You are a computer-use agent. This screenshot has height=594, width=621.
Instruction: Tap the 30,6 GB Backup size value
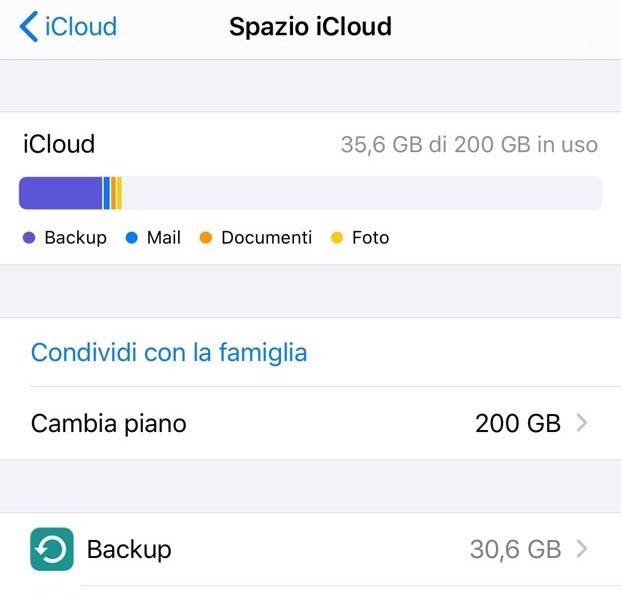point(515,549)
